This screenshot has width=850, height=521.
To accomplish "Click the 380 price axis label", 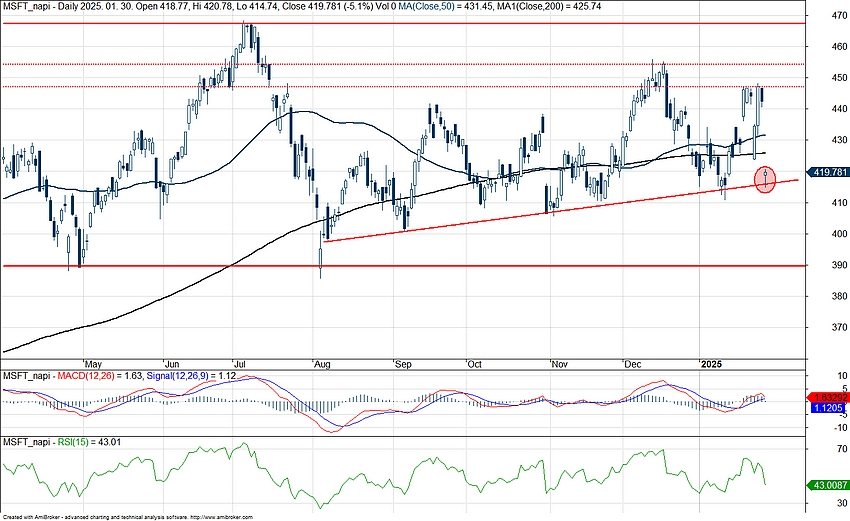I will (x=840, y=296).
